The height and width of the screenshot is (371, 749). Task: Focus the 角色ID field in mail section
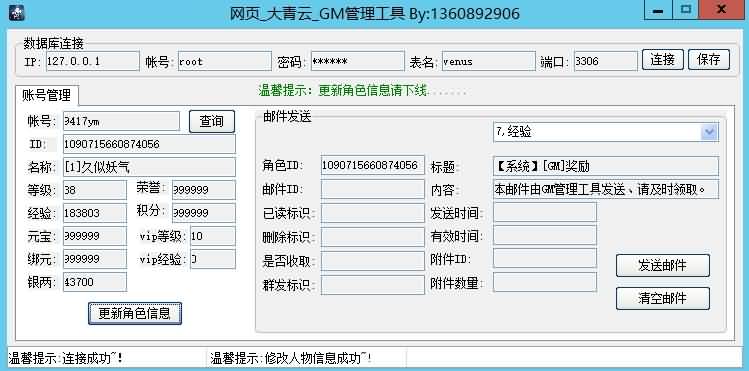pos(373,165)
